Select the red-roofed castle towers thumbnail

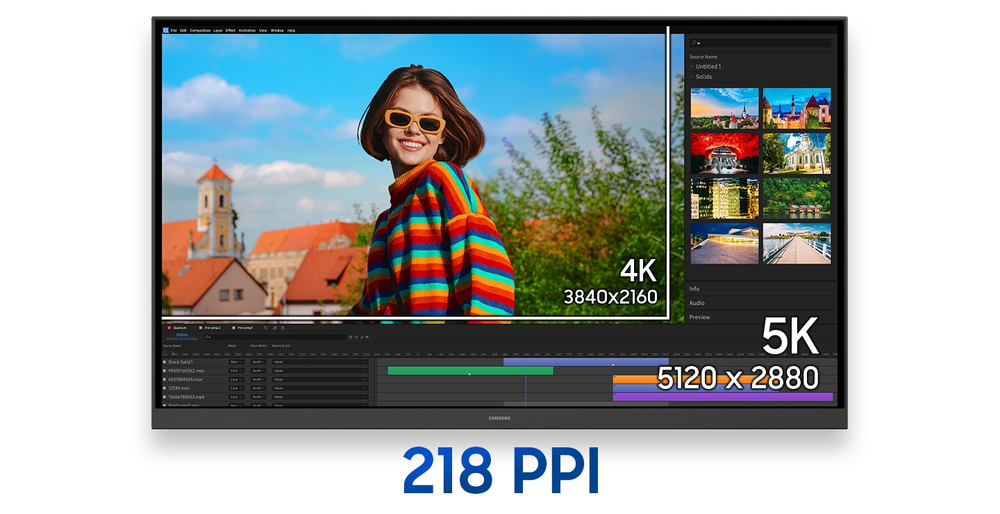click(x=797, y=108)
